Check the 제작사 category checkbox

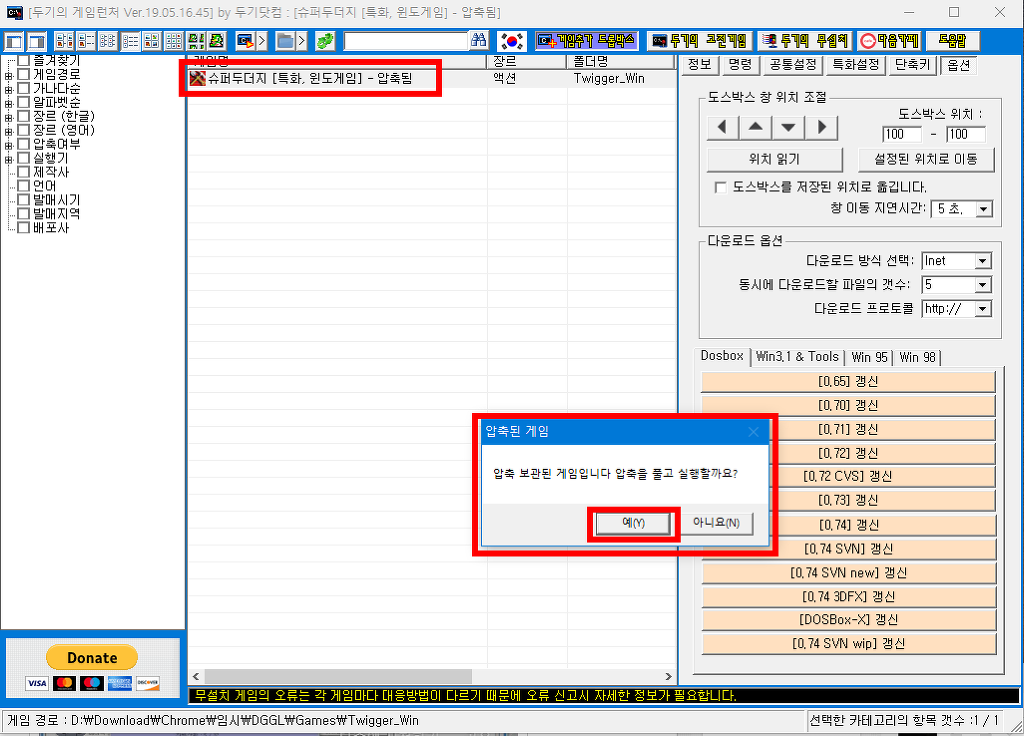[x=24, y=172]
